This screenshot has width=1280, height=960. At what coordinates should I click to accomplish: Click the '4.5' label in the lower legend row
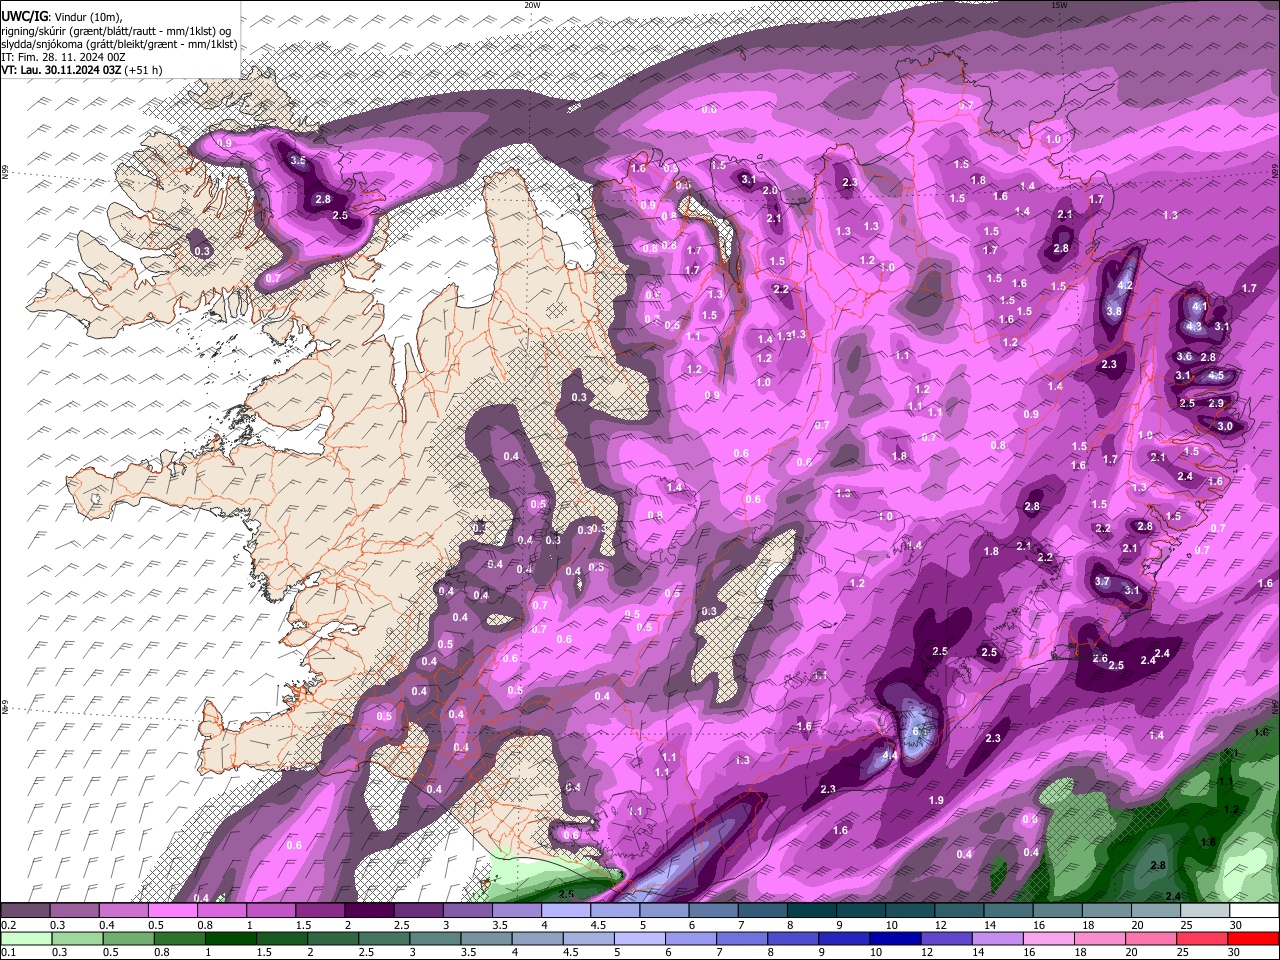click(571, 953)
